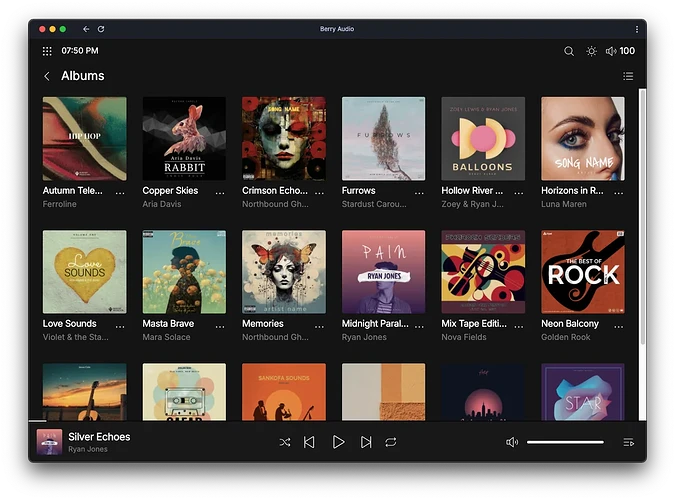675x500 pixels.
Task: Start playback with the play button
Action: [x=338, y=442]
